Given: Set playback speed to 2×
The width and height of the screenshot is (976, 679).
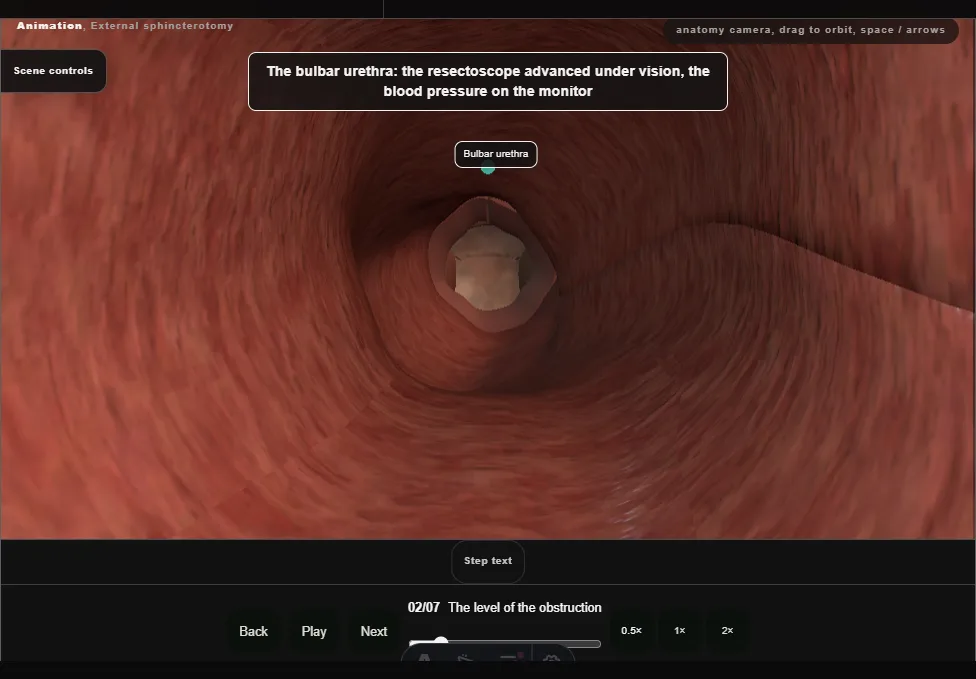Looking at the screenshot, I should pos(727,631).
